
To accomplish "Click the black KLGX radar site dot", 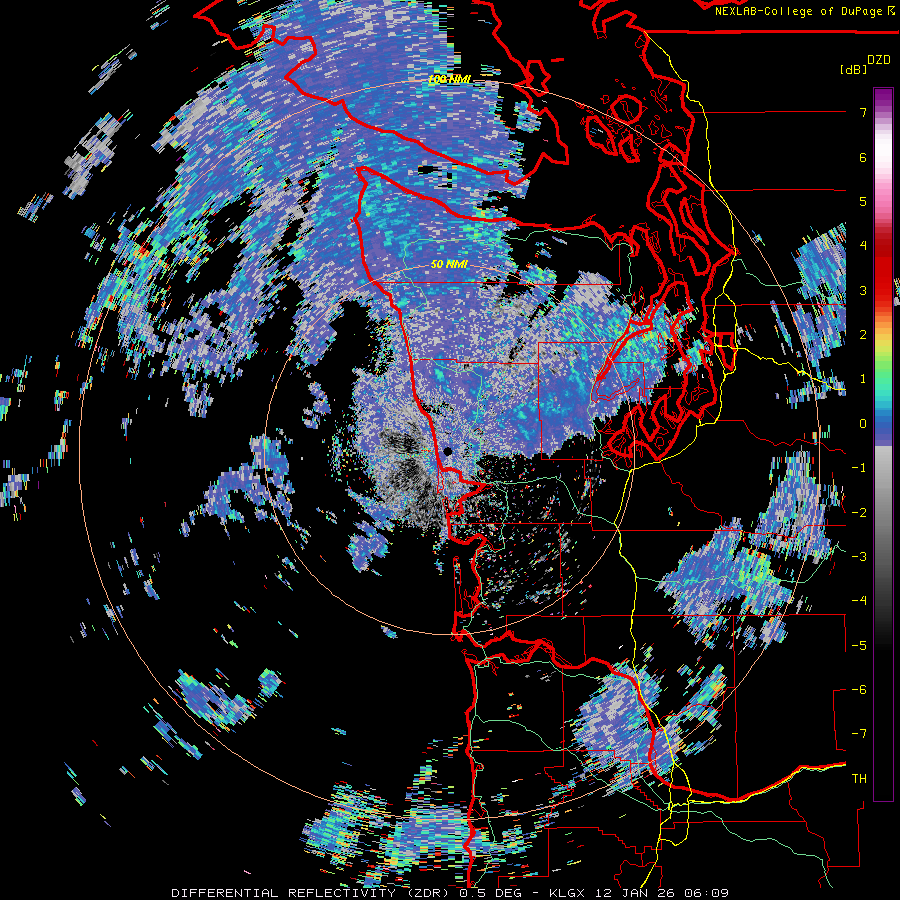I will click(448, 452).
